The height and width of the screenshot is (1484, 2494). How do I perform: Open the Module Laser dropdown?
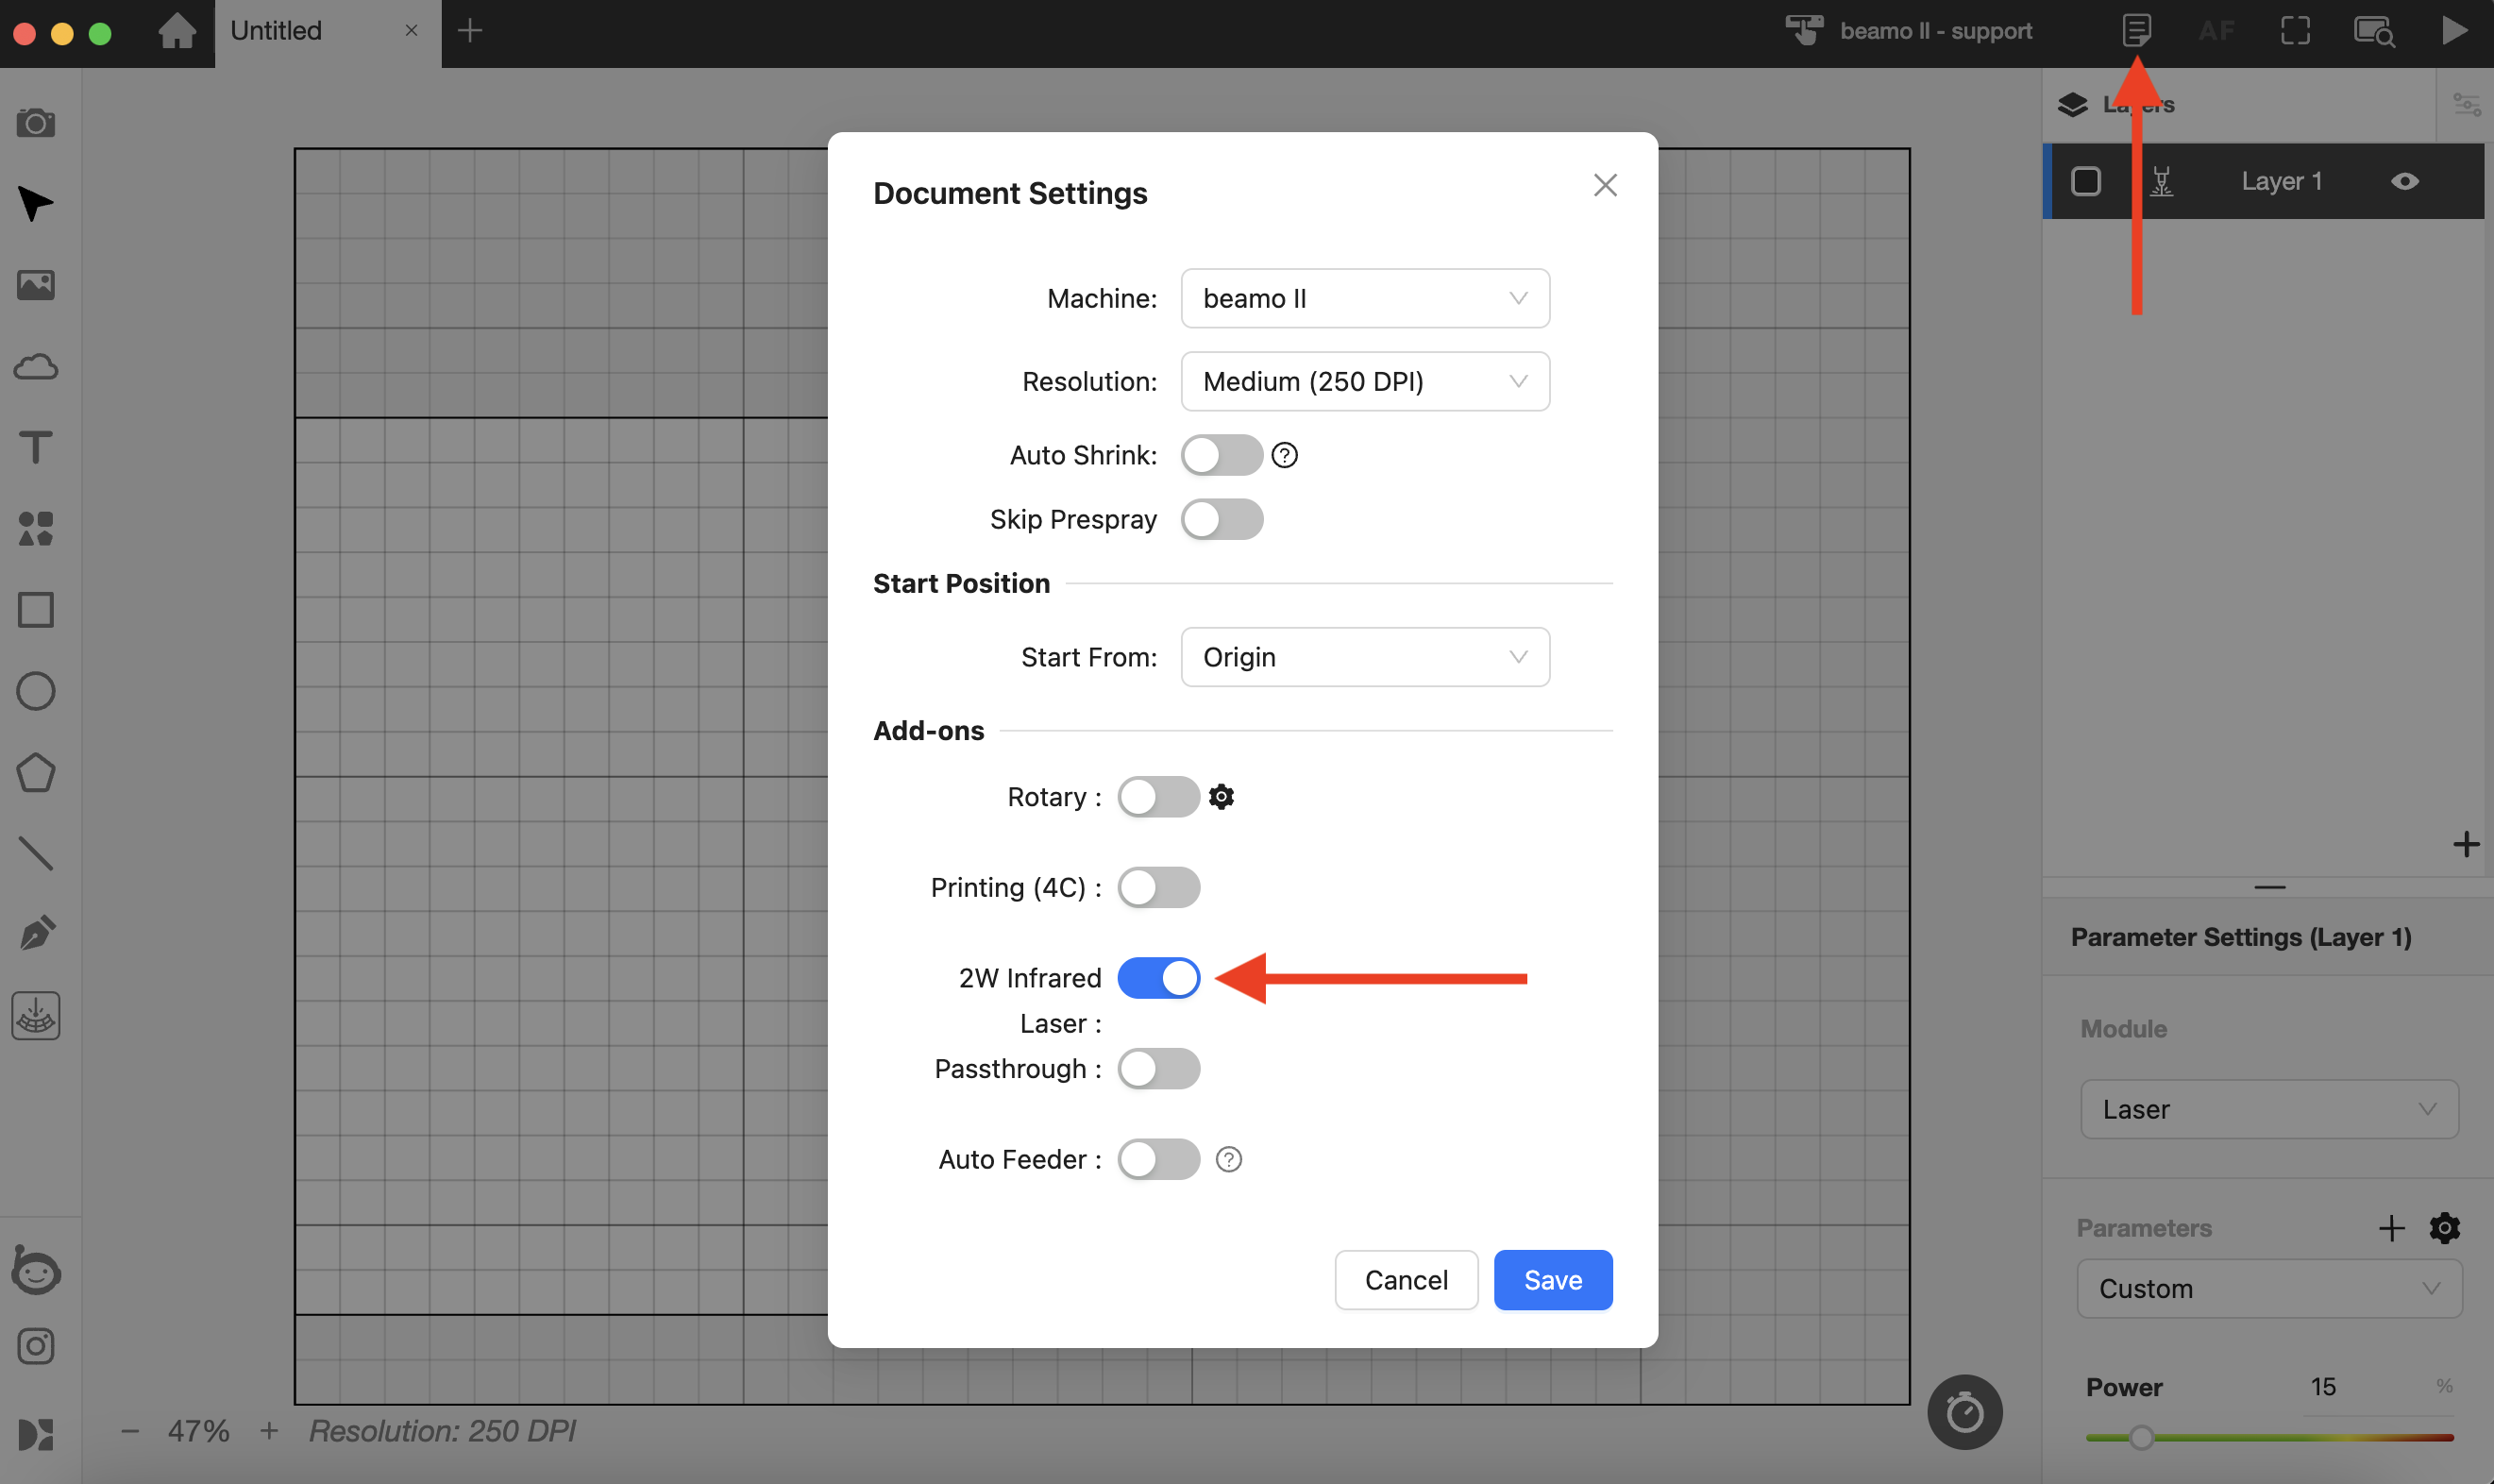(2268, 1109)
